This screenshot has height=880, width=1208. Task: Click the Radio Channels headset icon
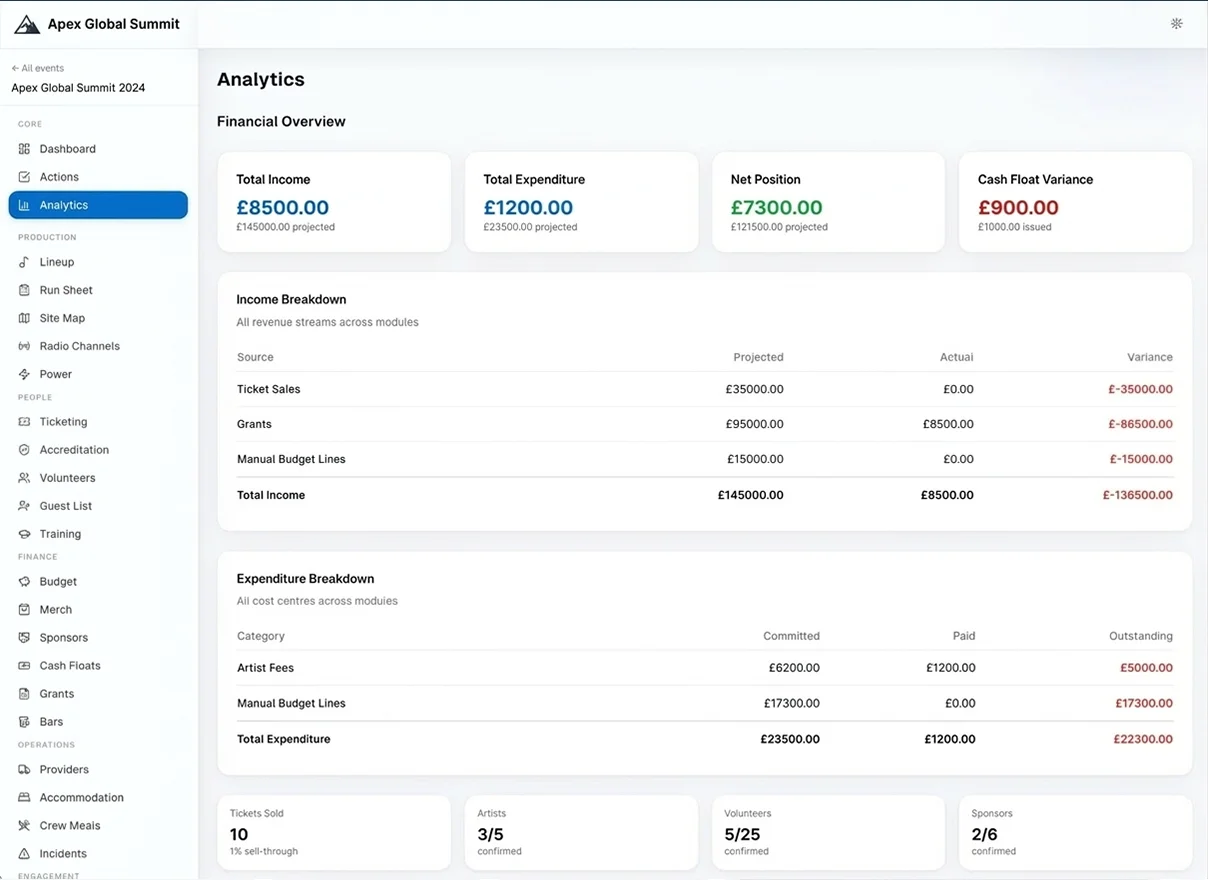[22, 345]
